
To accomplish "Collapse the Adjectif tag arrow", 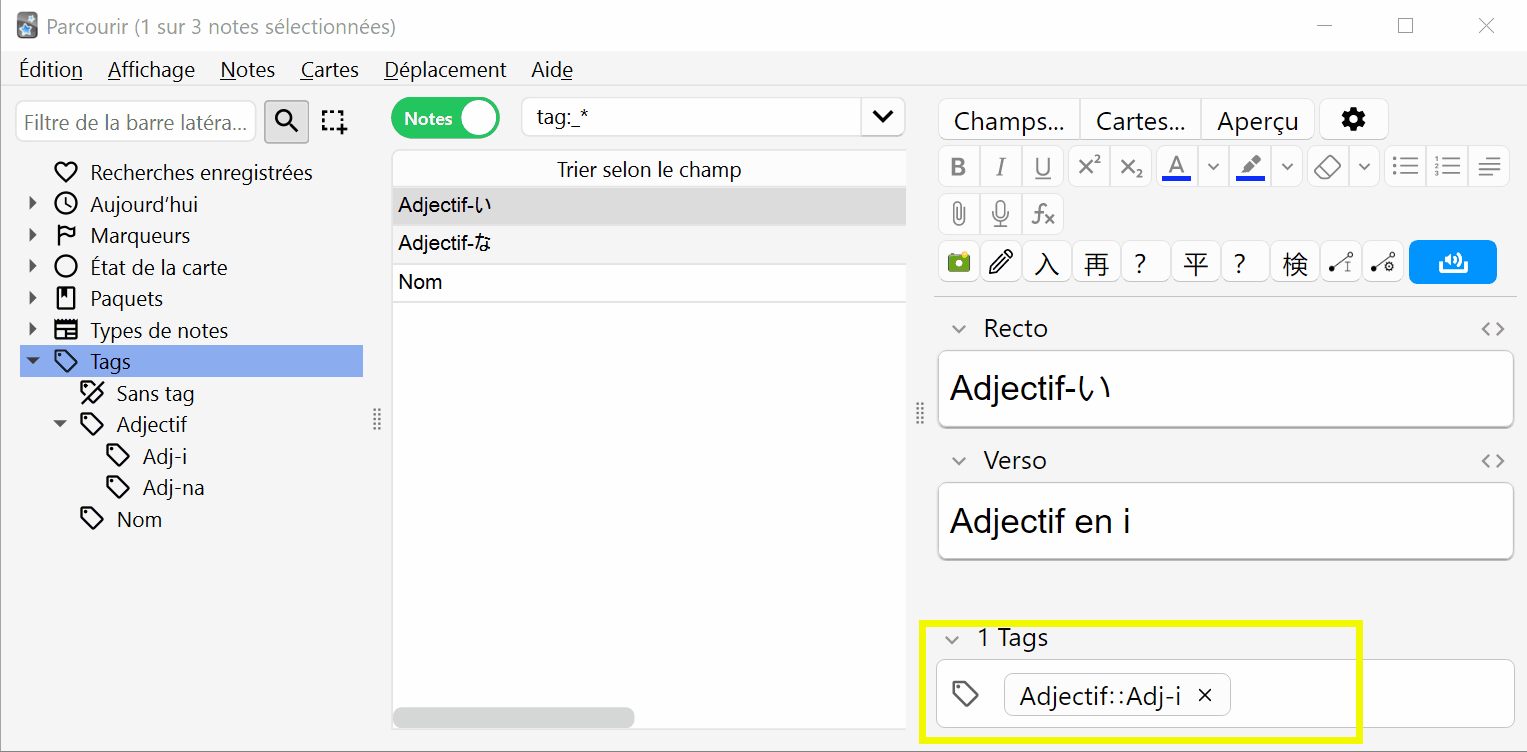I will tap(60, 424).
